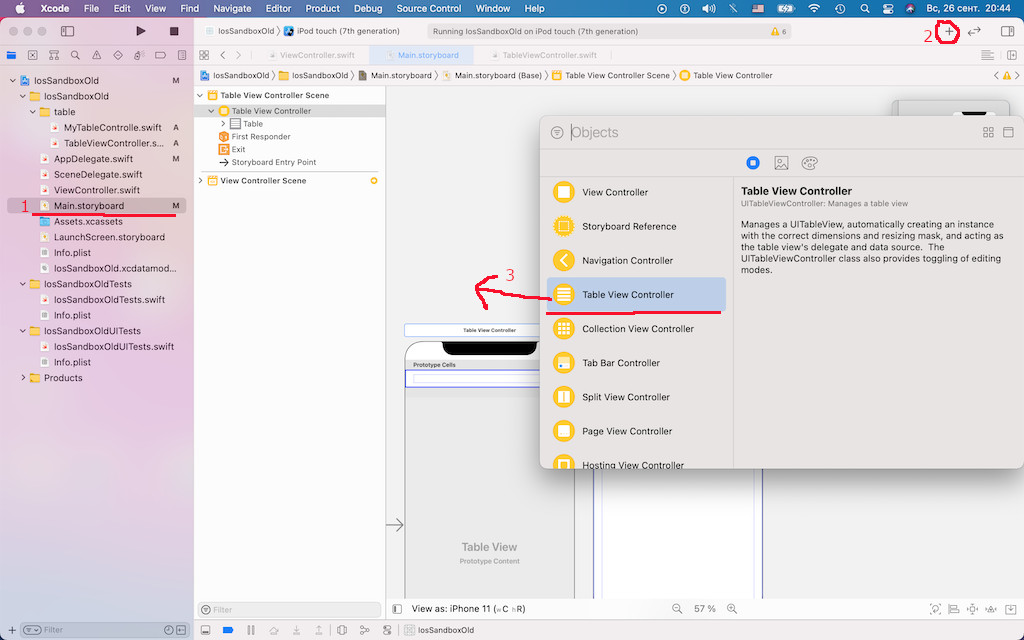Zoom out the storyboard canvas
The width and height of the screenshot is (1024, 640).
677,609
